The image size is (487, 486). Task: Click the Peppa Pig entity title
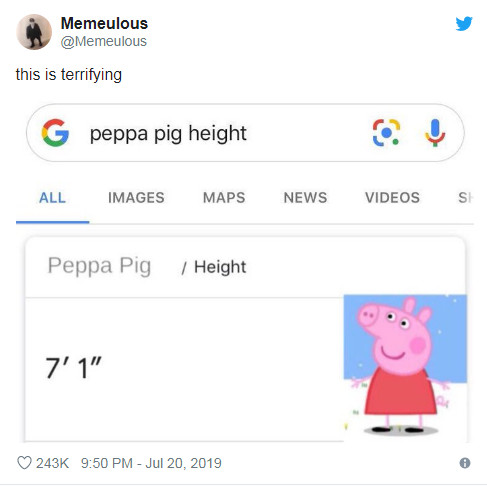tap(99, 266)
